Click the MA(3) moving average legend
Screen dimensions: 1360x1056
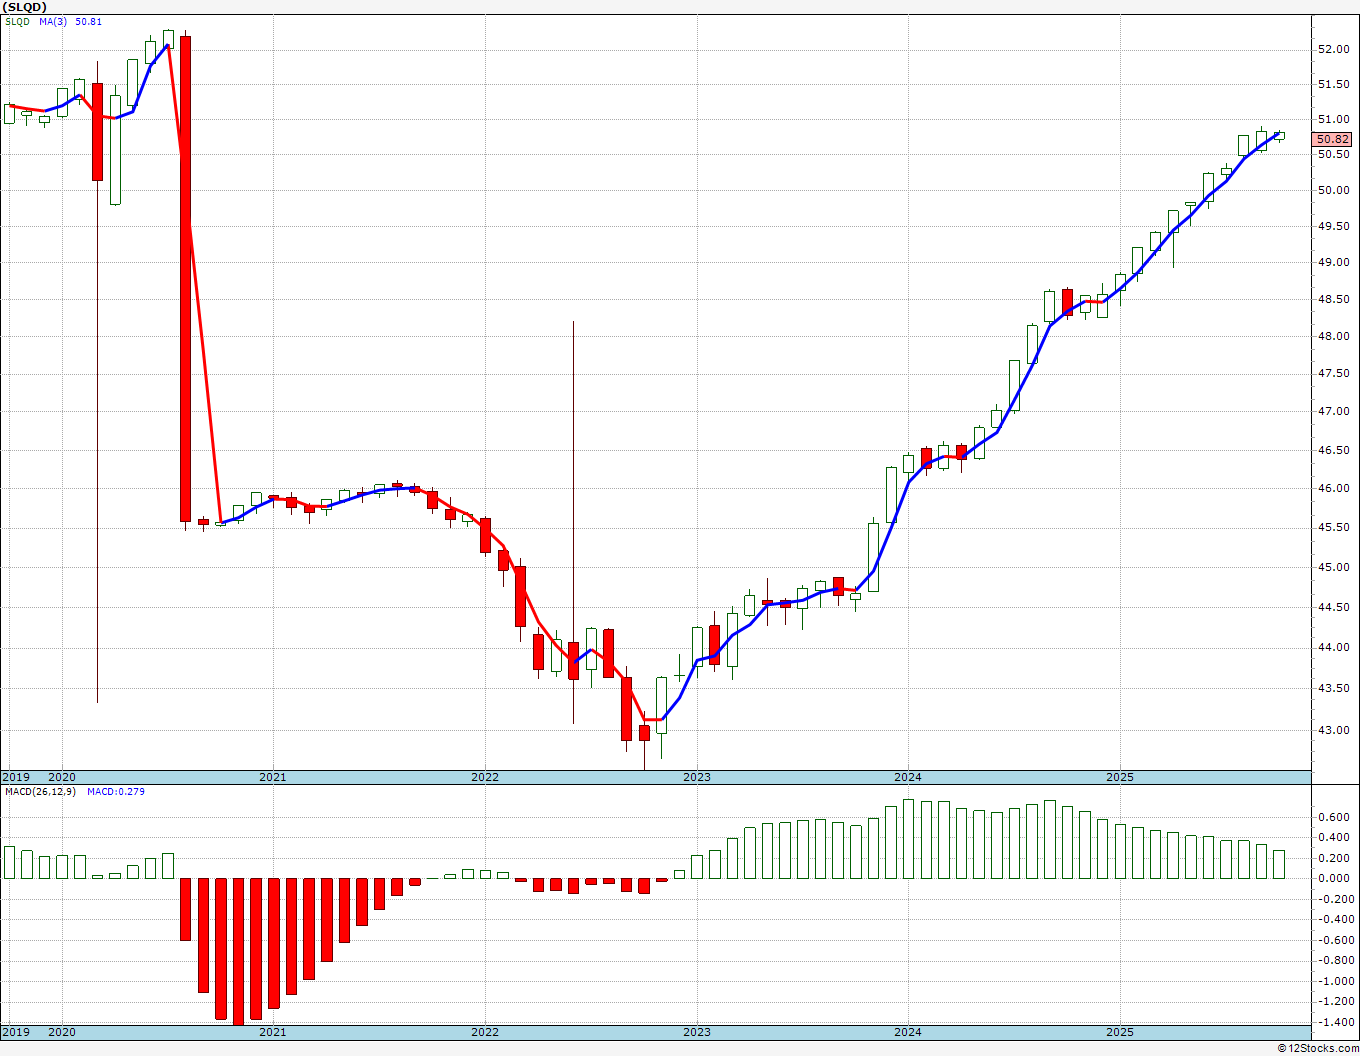[53, 22]
